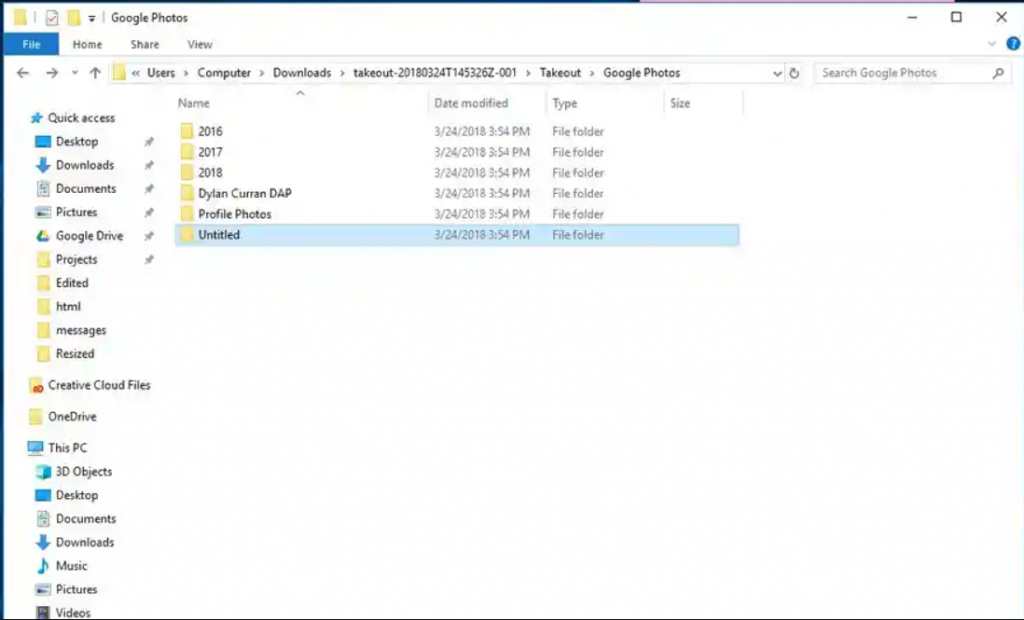Image resolution: width=1024 pixels, height=620 pixels.
Task: Click Google Photos in the address breadcrumb
Action: pyautogui.click(x=641, y=73)
